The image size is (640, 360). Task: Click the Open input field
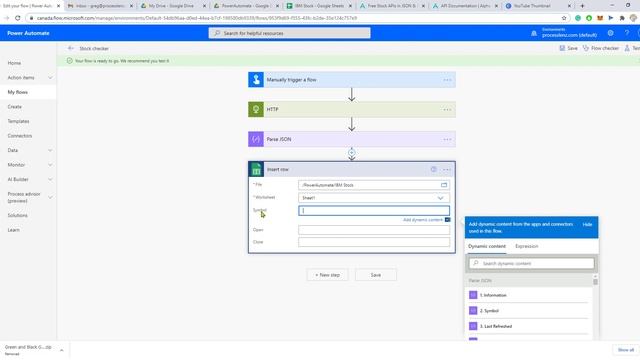374,230
